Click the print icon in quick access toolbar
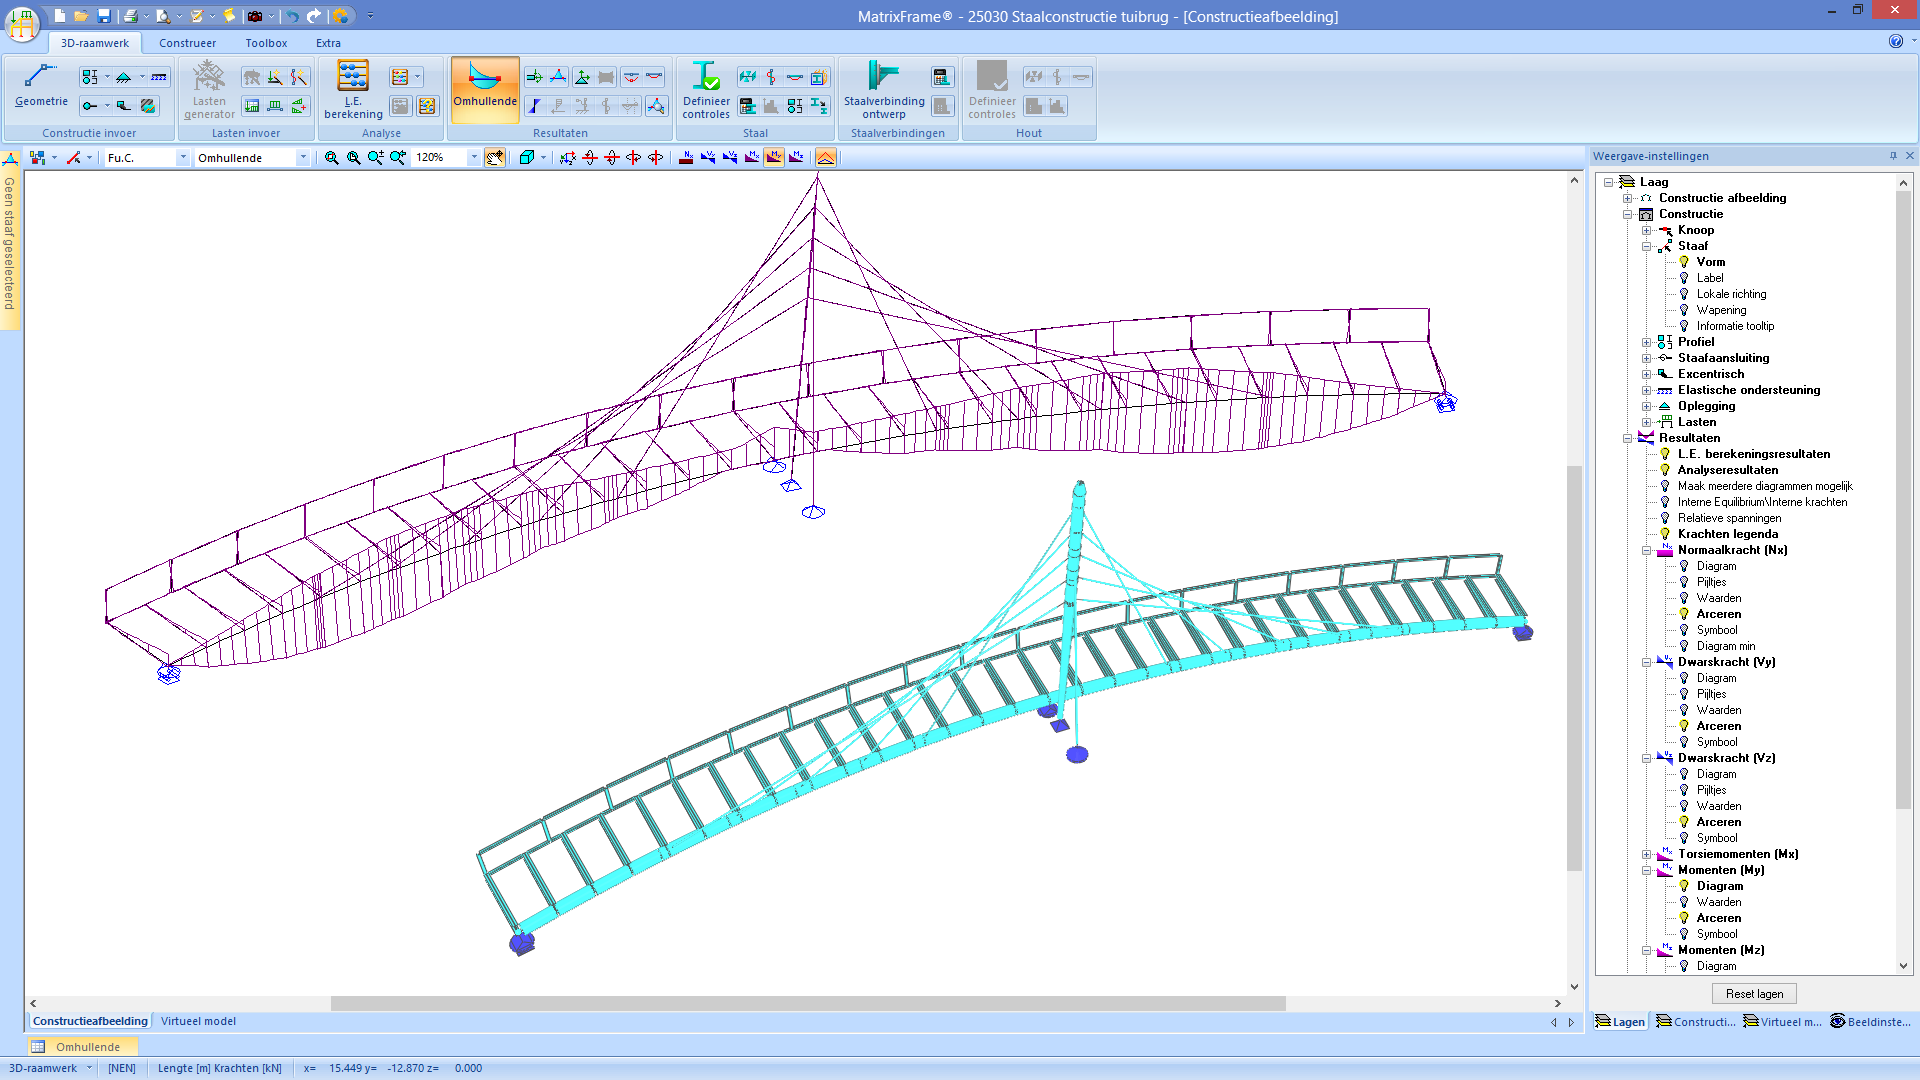The height and width of the screenshot is (1080, 1920). (130, 16)
